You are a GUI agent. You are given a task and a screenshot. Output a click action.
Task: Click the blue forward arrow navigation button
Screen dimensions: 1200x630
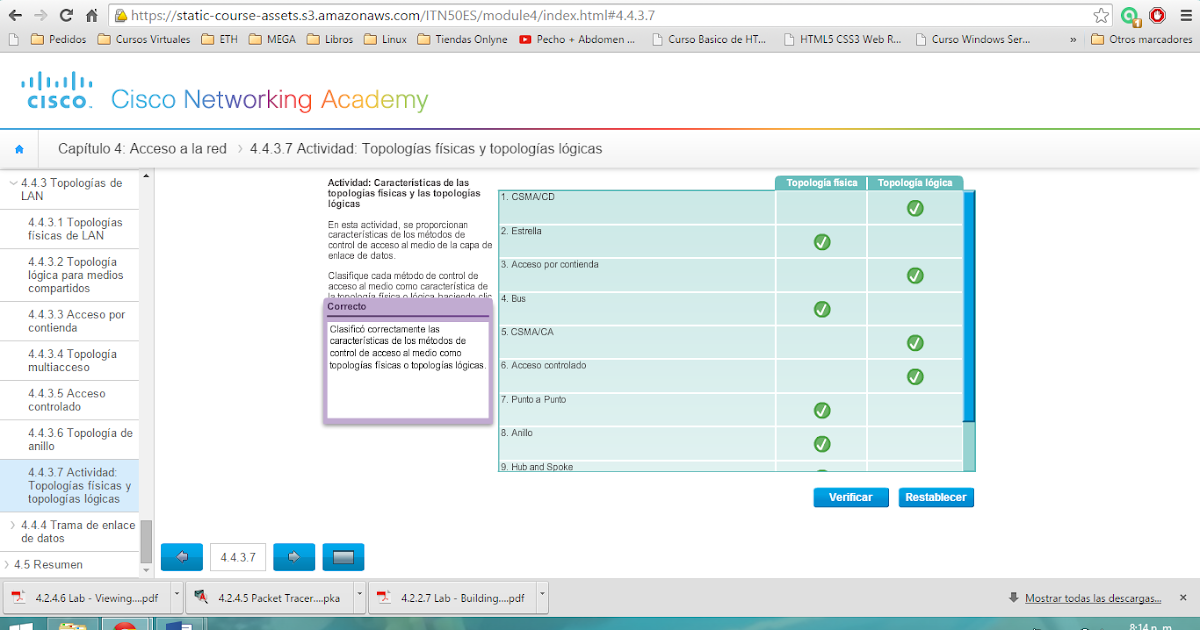tap(293, 557)
